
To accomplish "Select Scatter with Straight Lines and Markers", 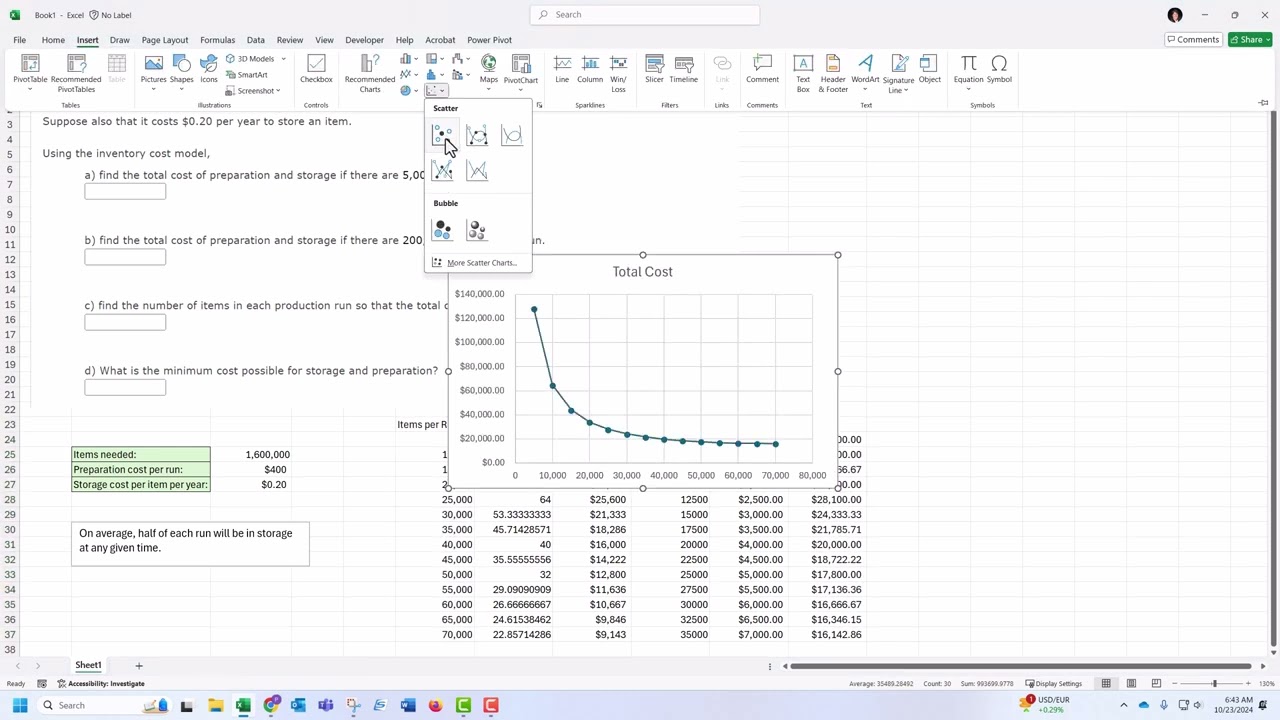I will (442, 171).
